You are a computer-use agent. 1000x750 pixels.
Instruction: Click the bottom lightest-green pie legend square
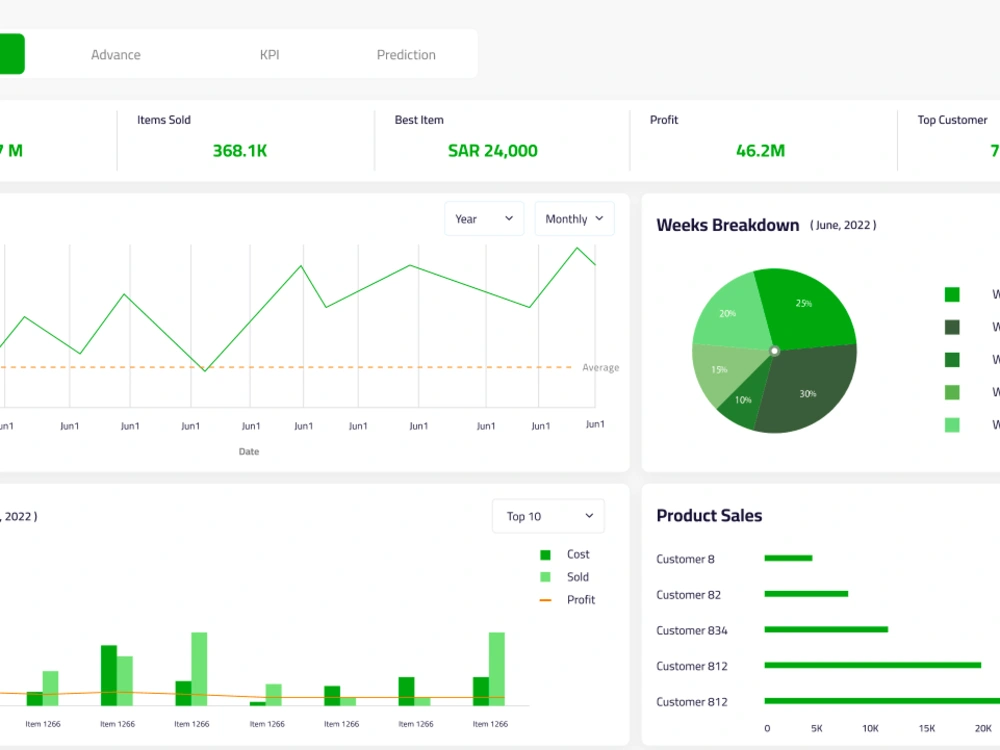coord(952,424)
